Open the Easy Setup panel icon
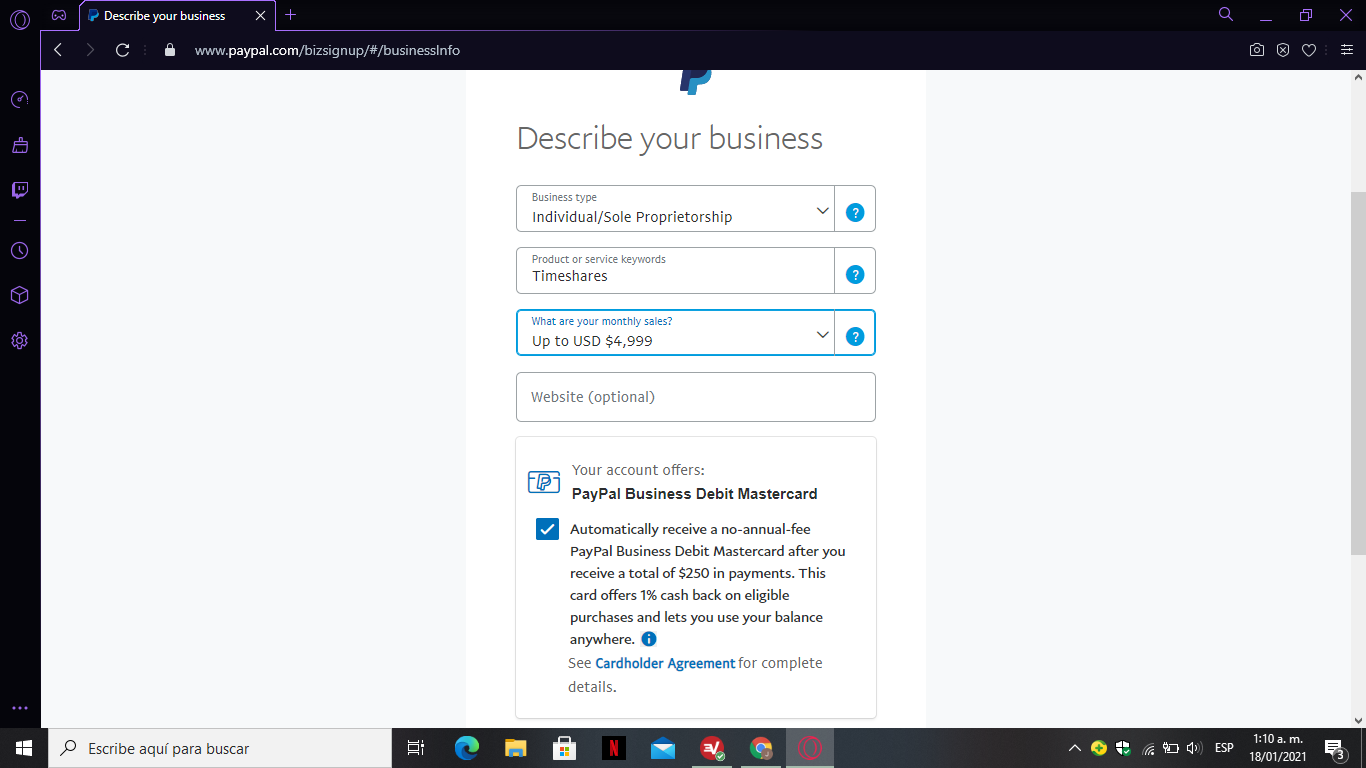The image size is (1366, 768). [1346, 50]
